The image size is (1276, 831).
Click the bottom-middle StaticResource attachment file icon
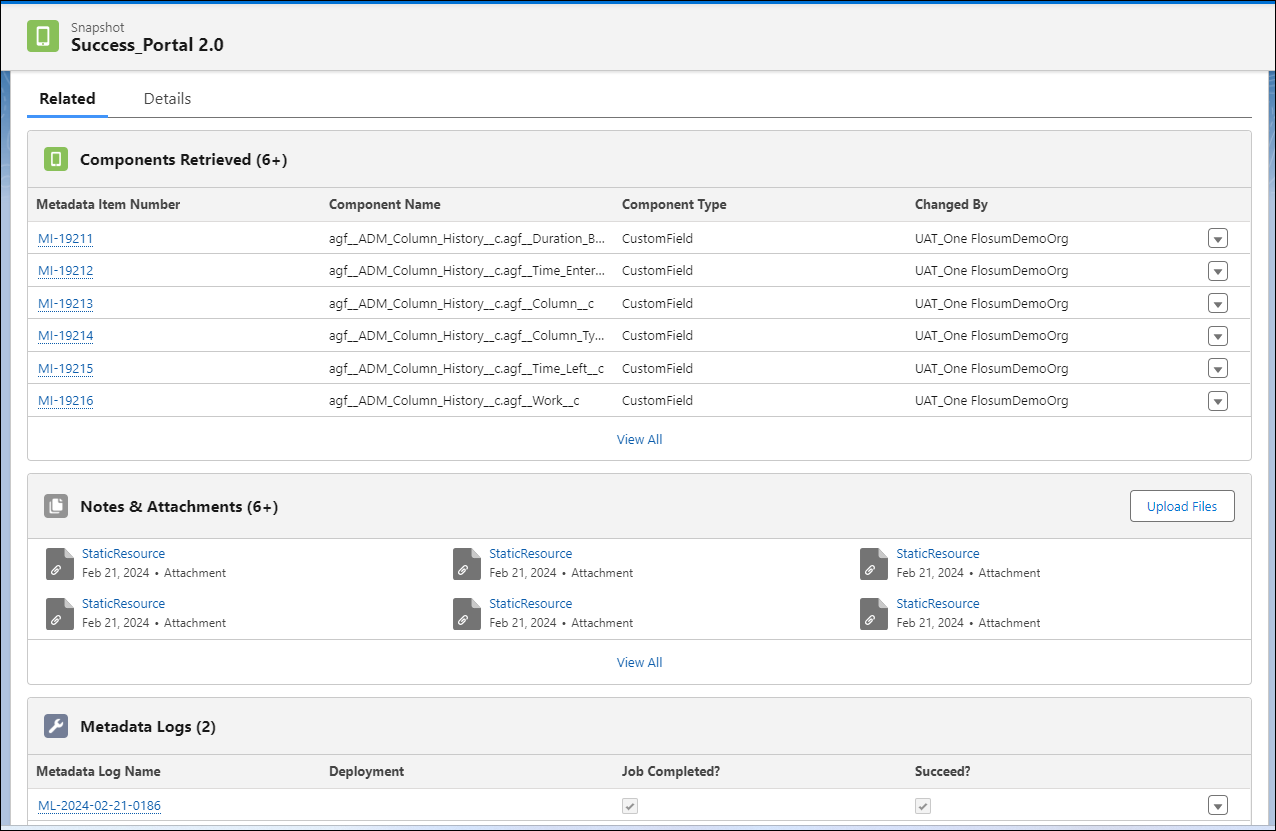[x=467, y=613]
